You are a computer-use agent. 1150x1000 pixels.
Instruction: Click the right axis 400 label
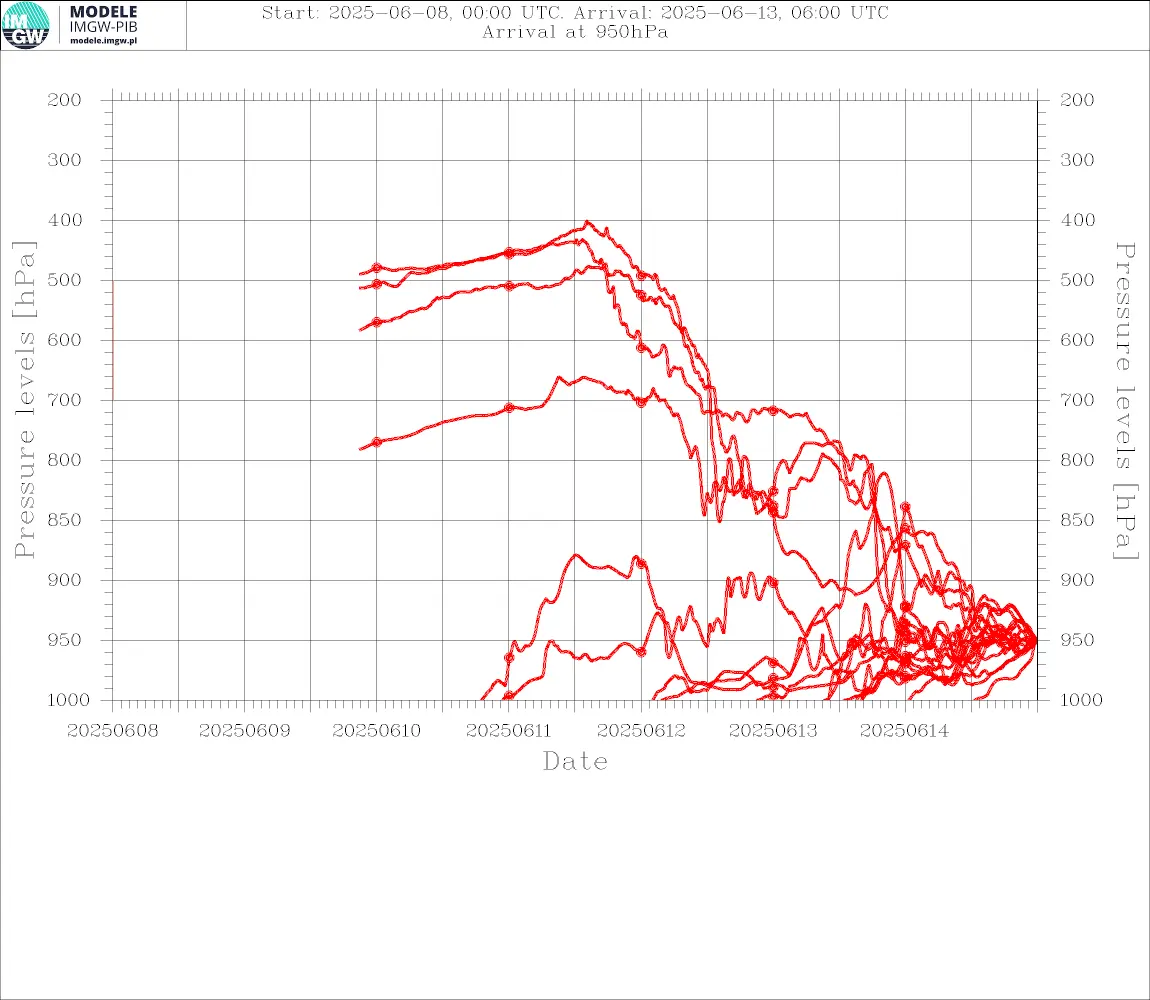(1077, 220)
